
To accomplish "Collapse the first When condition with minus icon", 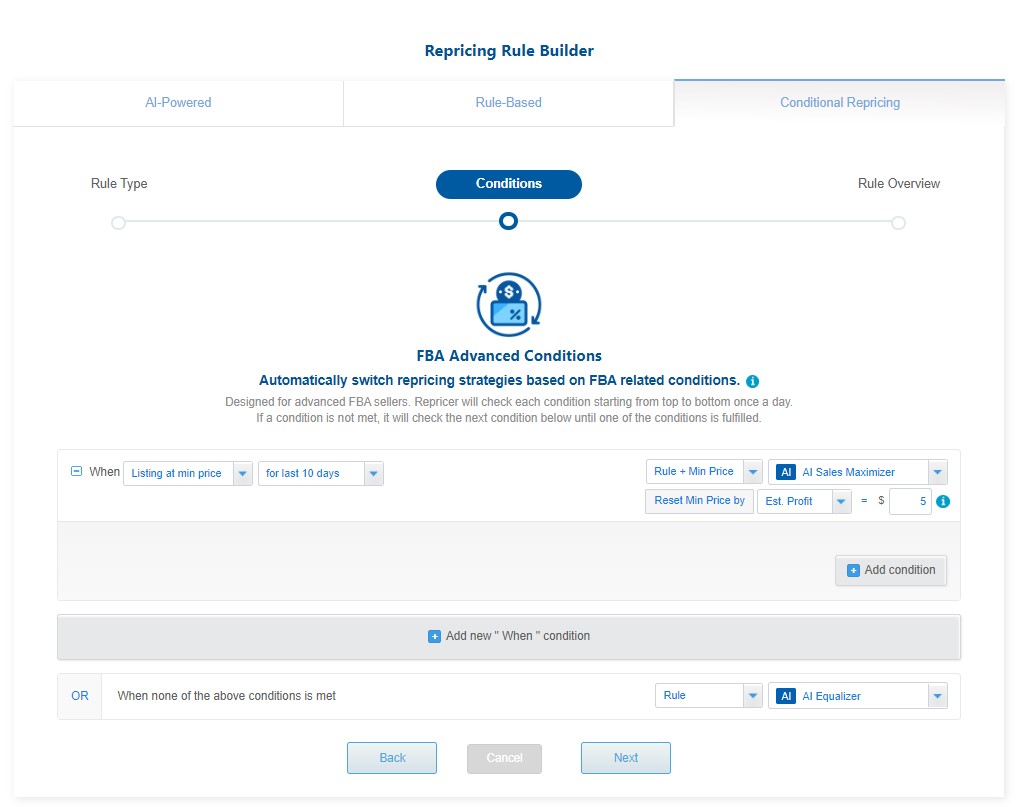I will [x=76, y=471].
